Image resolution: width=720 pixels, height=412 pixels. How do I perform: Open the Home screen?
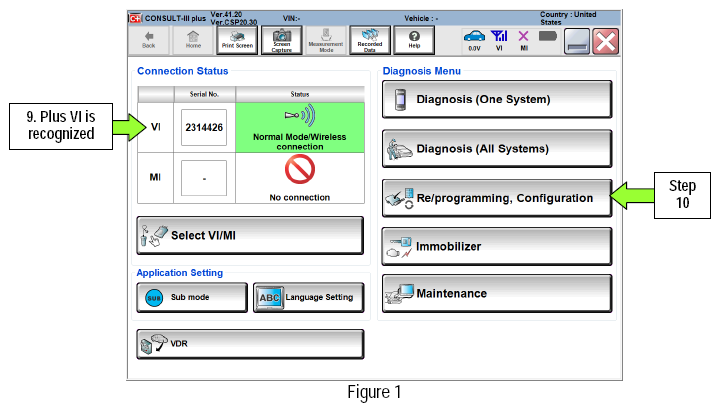(x=193, y=40)
